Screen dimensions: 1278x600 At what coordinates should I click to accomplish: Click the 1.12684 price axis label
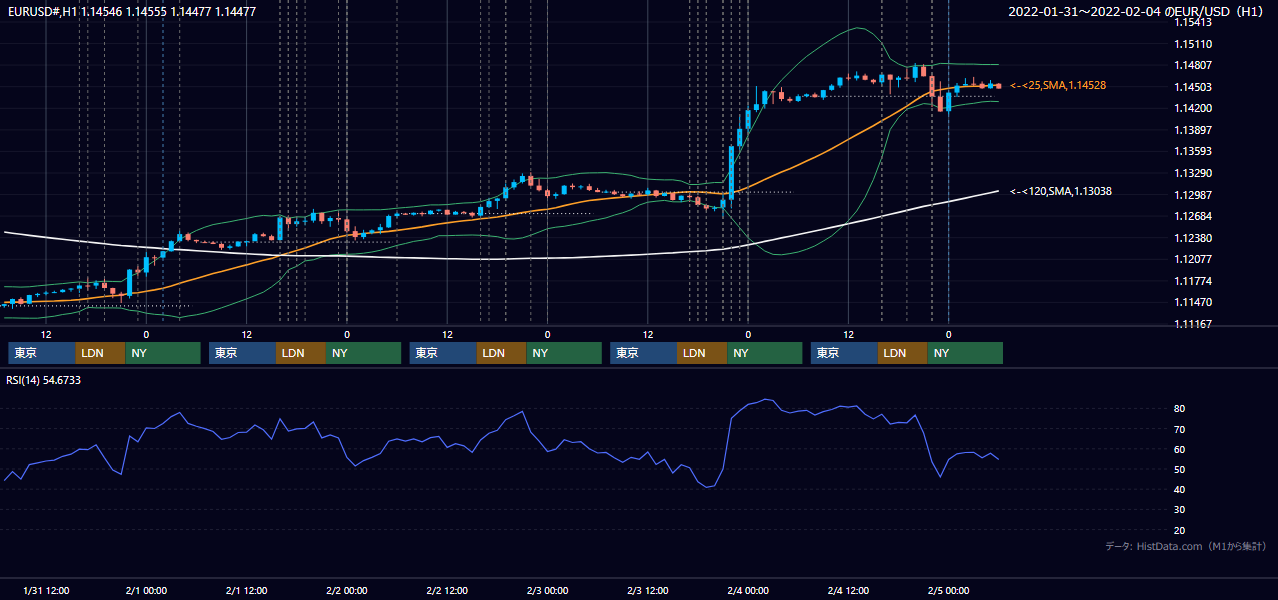[1193, 216]
